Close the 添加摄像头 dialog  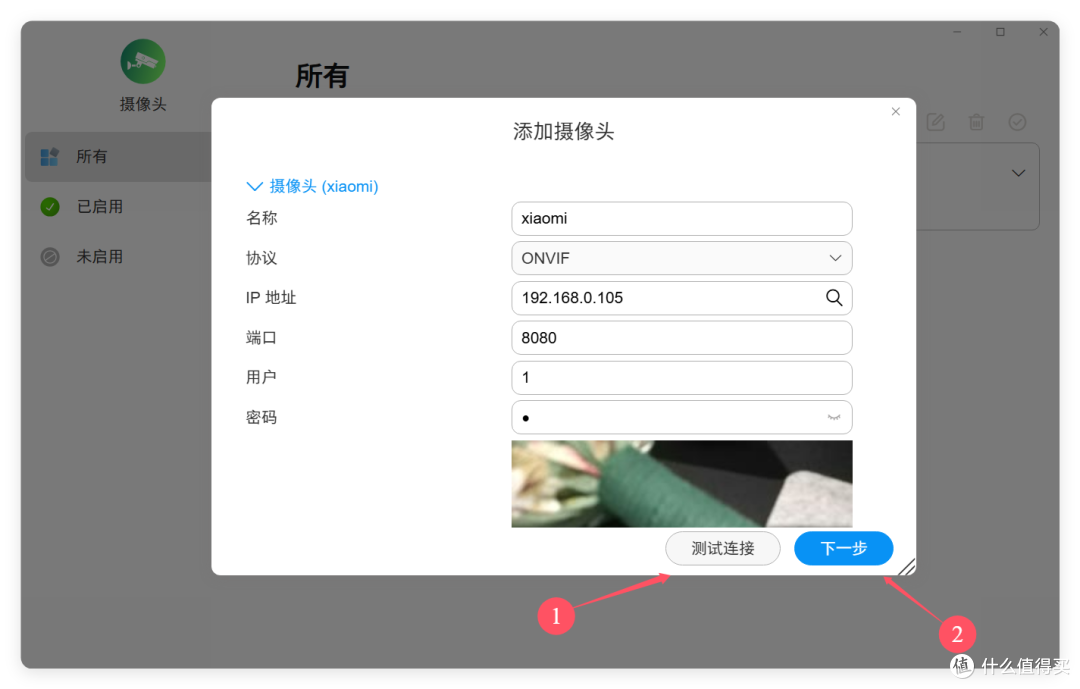pos(895,112)
